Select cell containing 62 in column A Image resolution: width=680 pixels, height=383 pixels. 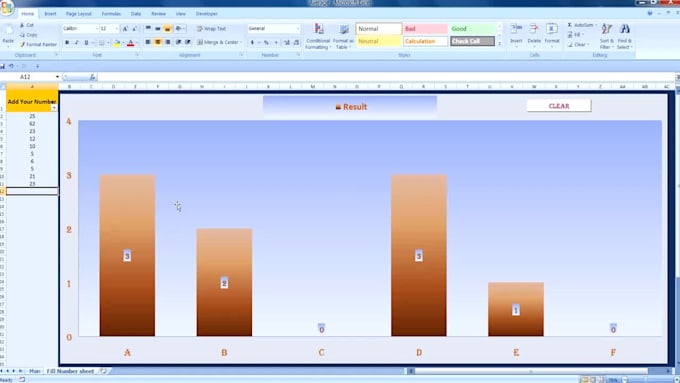(32, 124)
